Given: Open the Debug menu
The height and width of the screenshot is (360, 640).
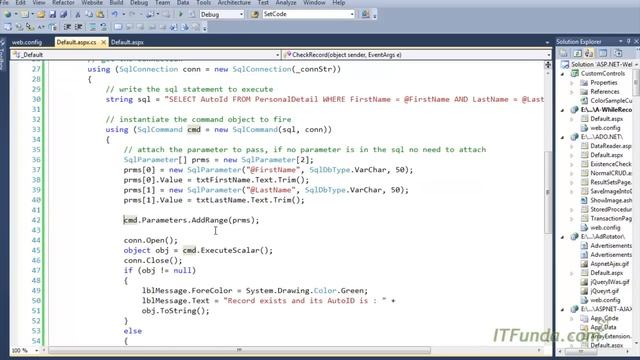Looking at the screenshot, I should (x=139, y=3).
